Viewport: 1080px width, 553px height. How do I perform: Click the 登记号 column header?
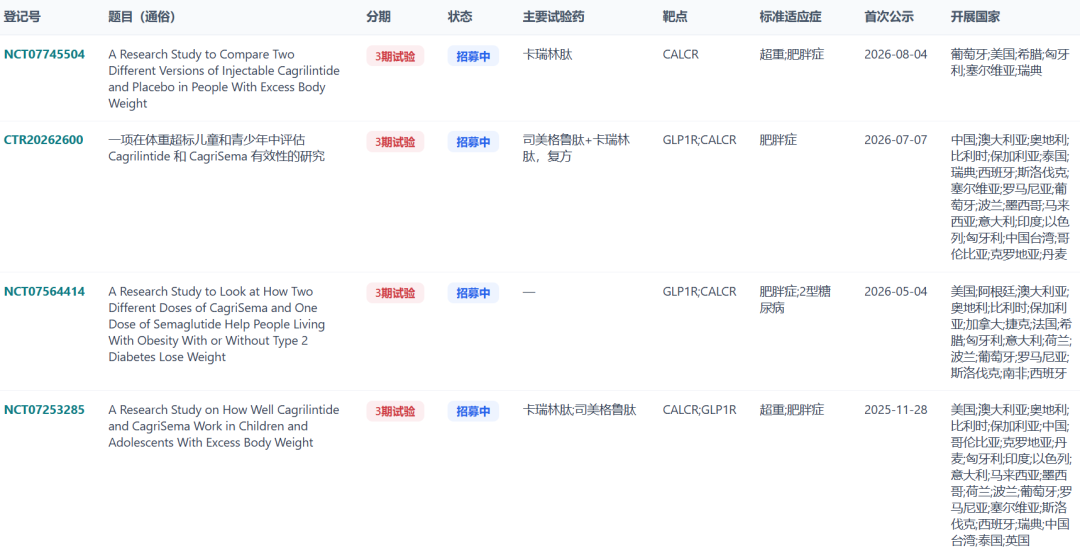[x=22, y=17]
